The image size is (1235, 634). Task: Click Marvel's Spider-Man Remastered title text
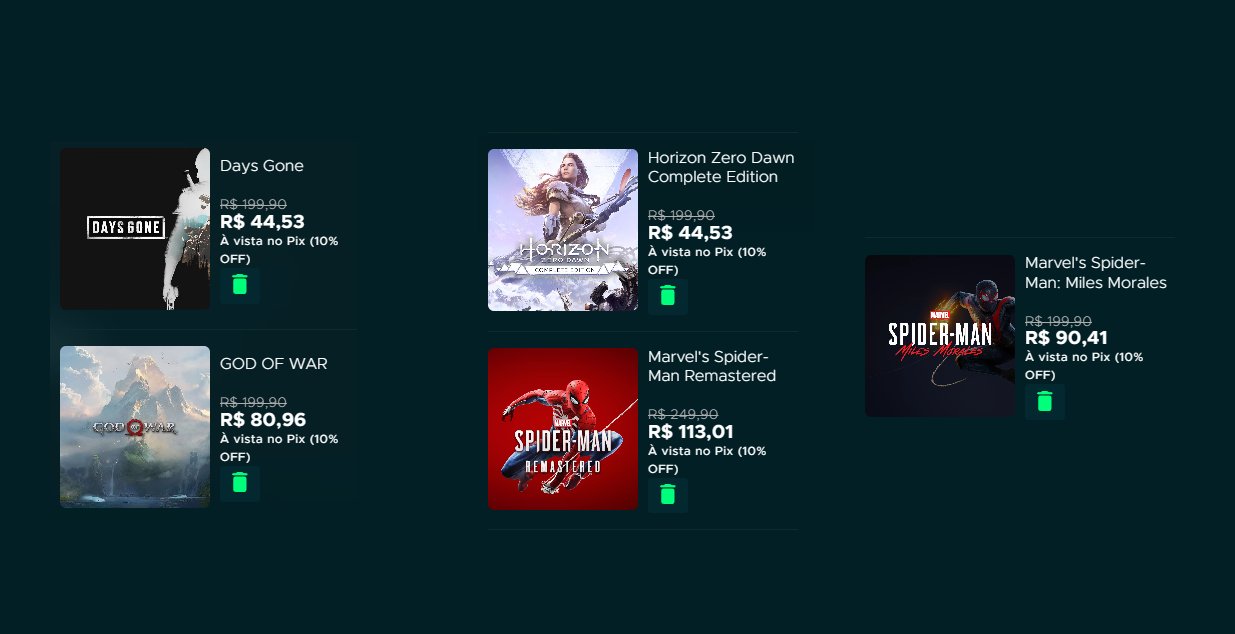point(712,366)
